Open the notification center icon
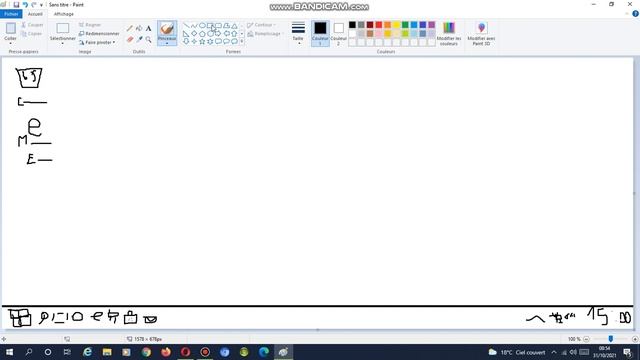This screenshot has height=360, width=640. click(x=627, y=352)
